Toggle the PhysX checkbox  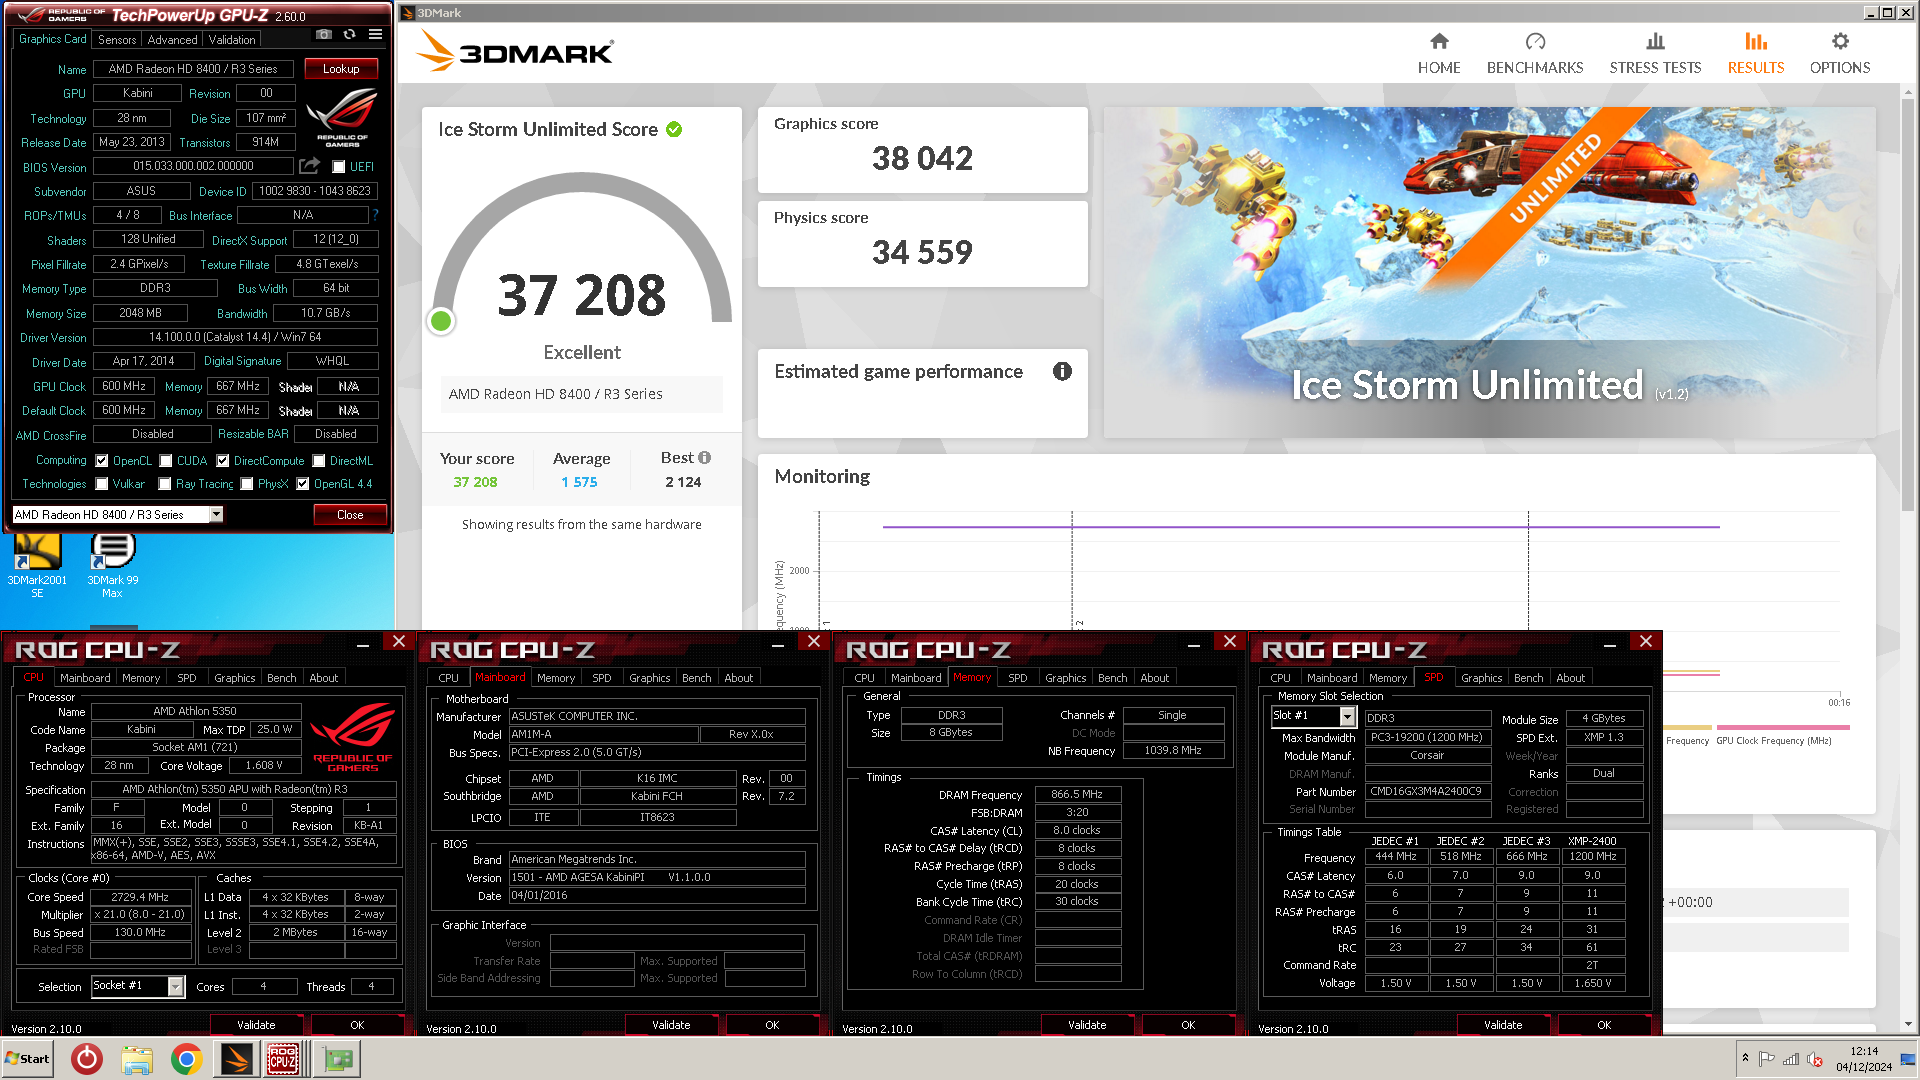pyautogui.click(x=247, y=484)
